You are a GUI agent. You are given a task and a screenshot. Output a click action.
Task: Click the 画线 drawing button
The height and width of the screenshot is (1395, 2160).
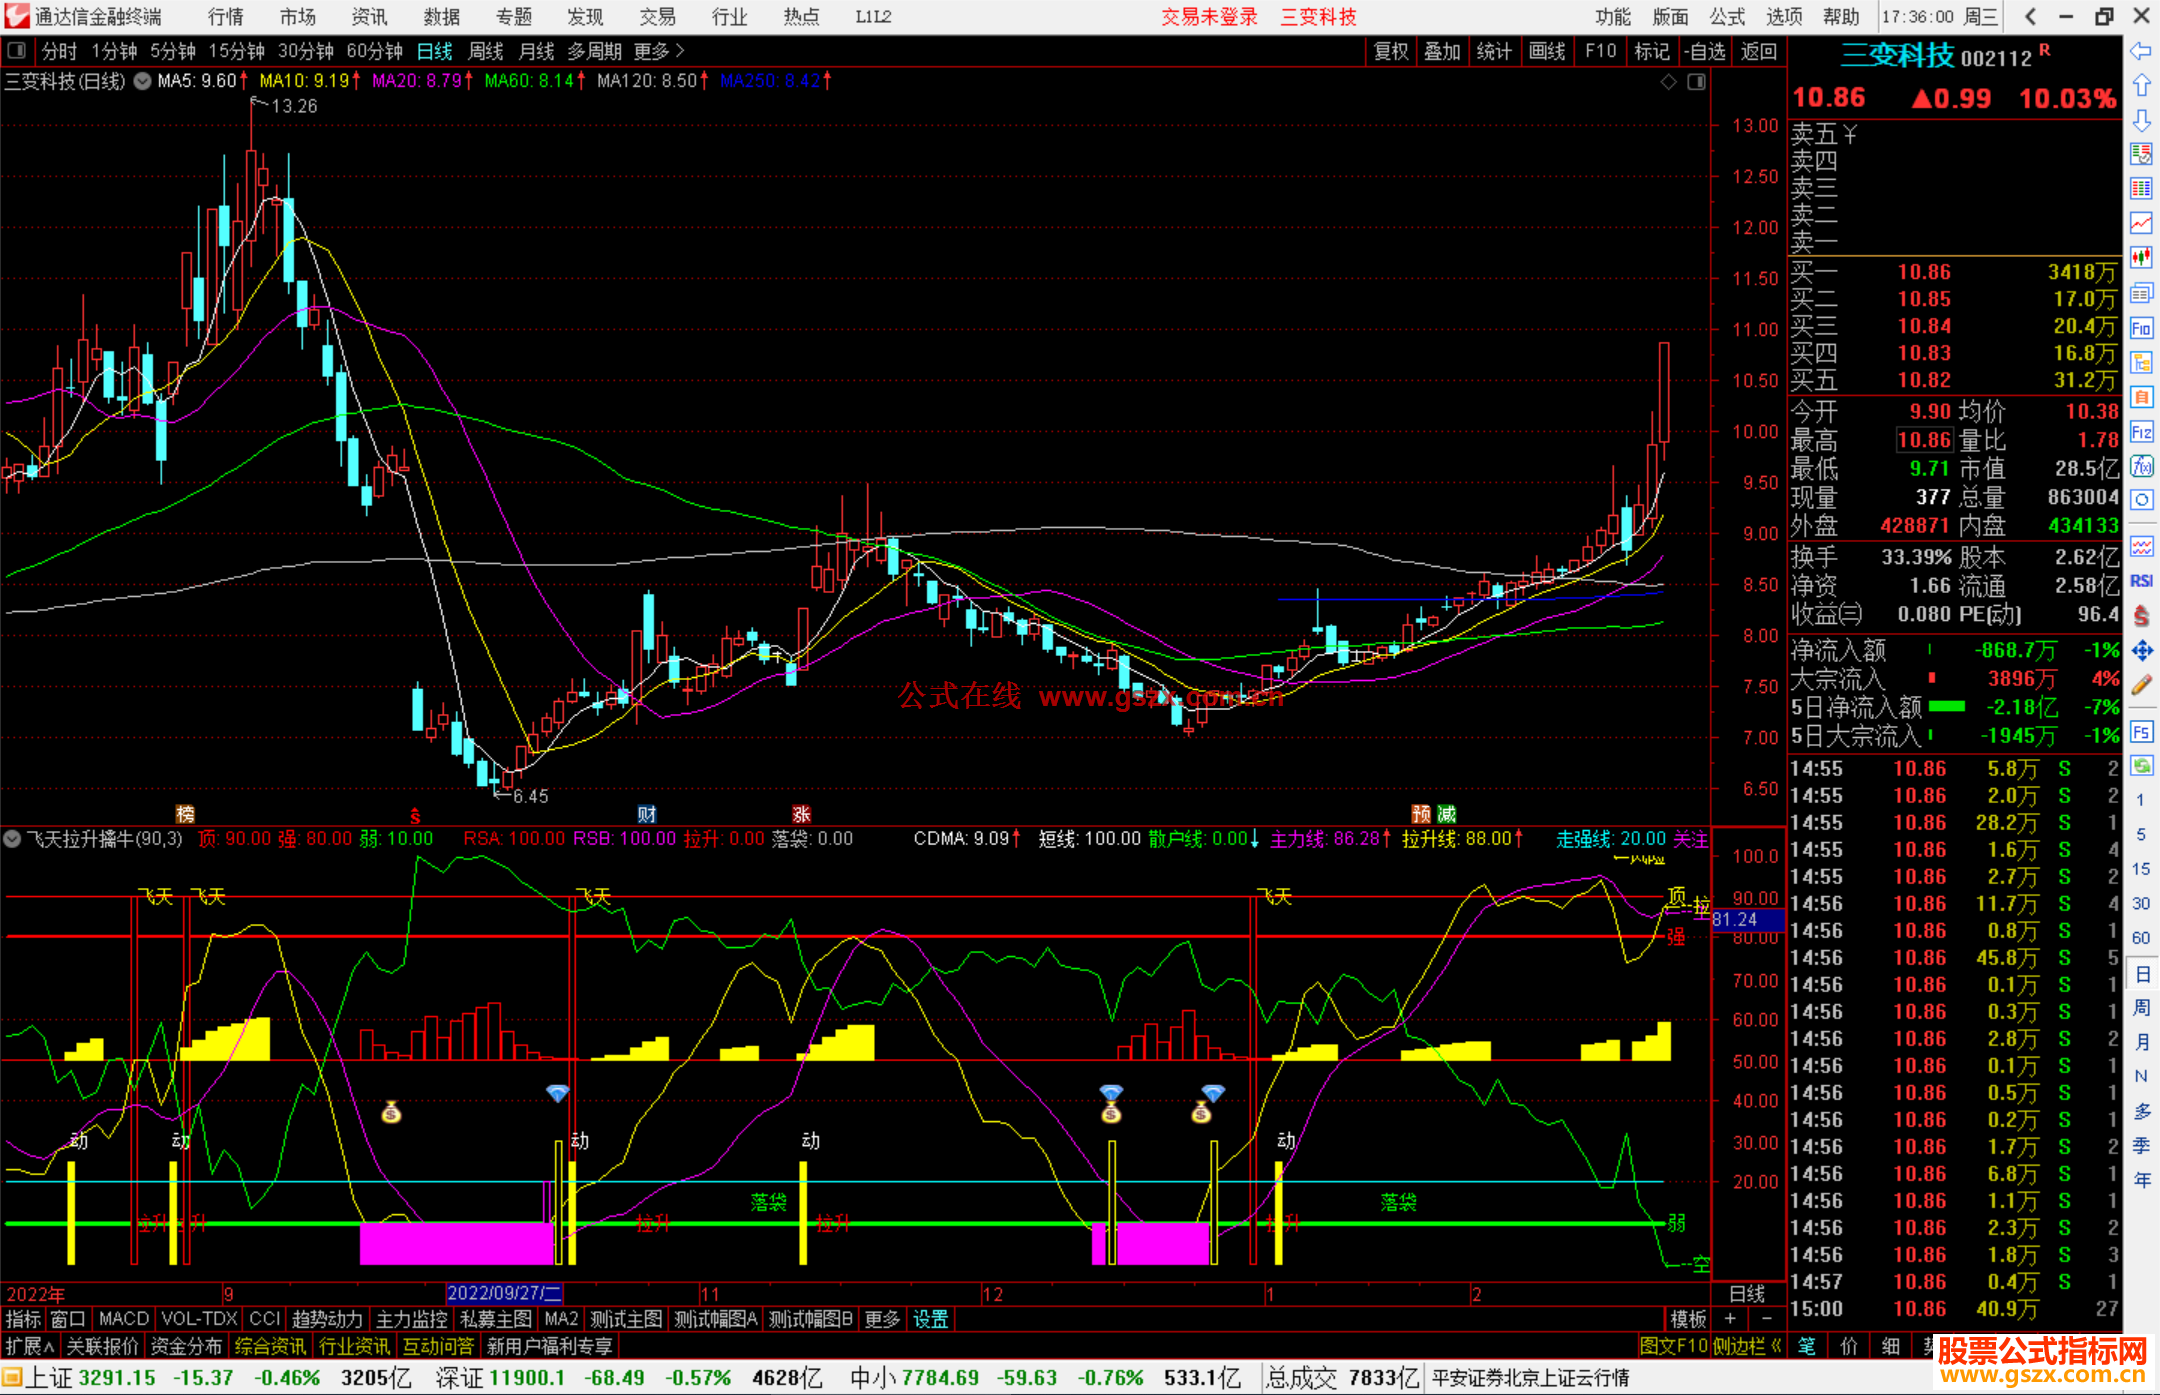tap(1547, 51)
